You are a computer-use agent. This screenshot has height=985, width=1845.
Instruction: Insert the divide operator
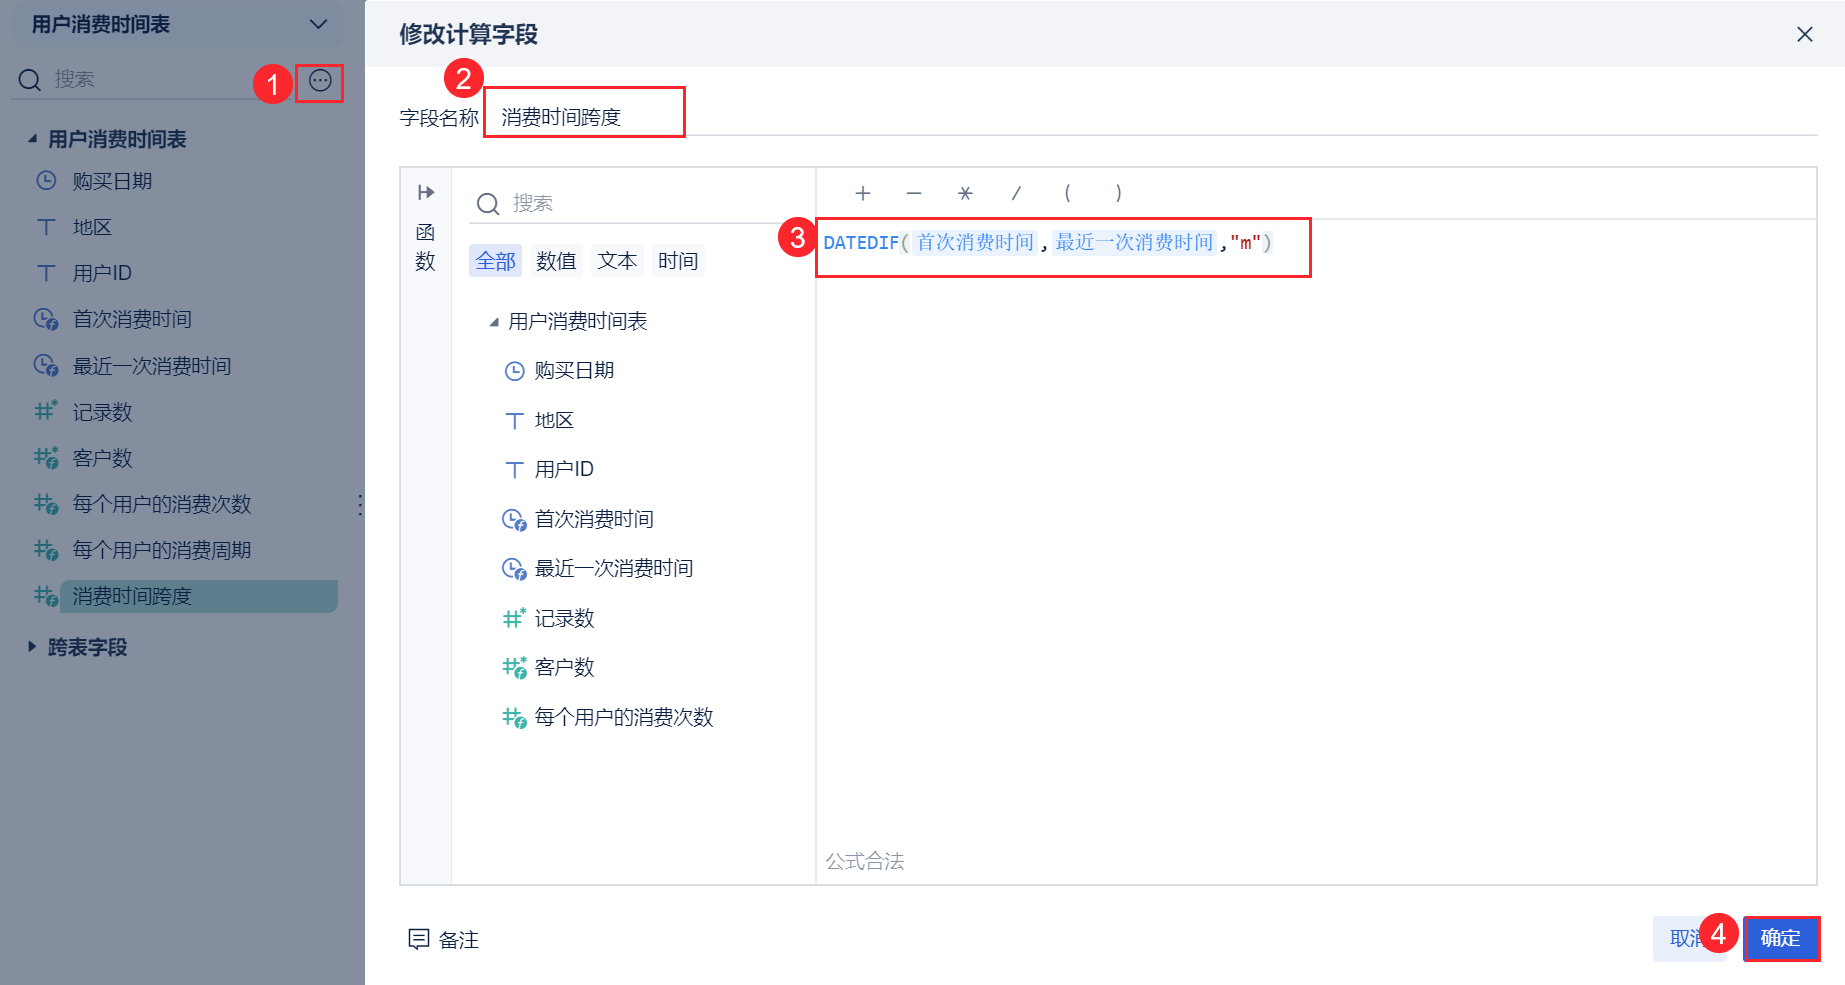1016,193
